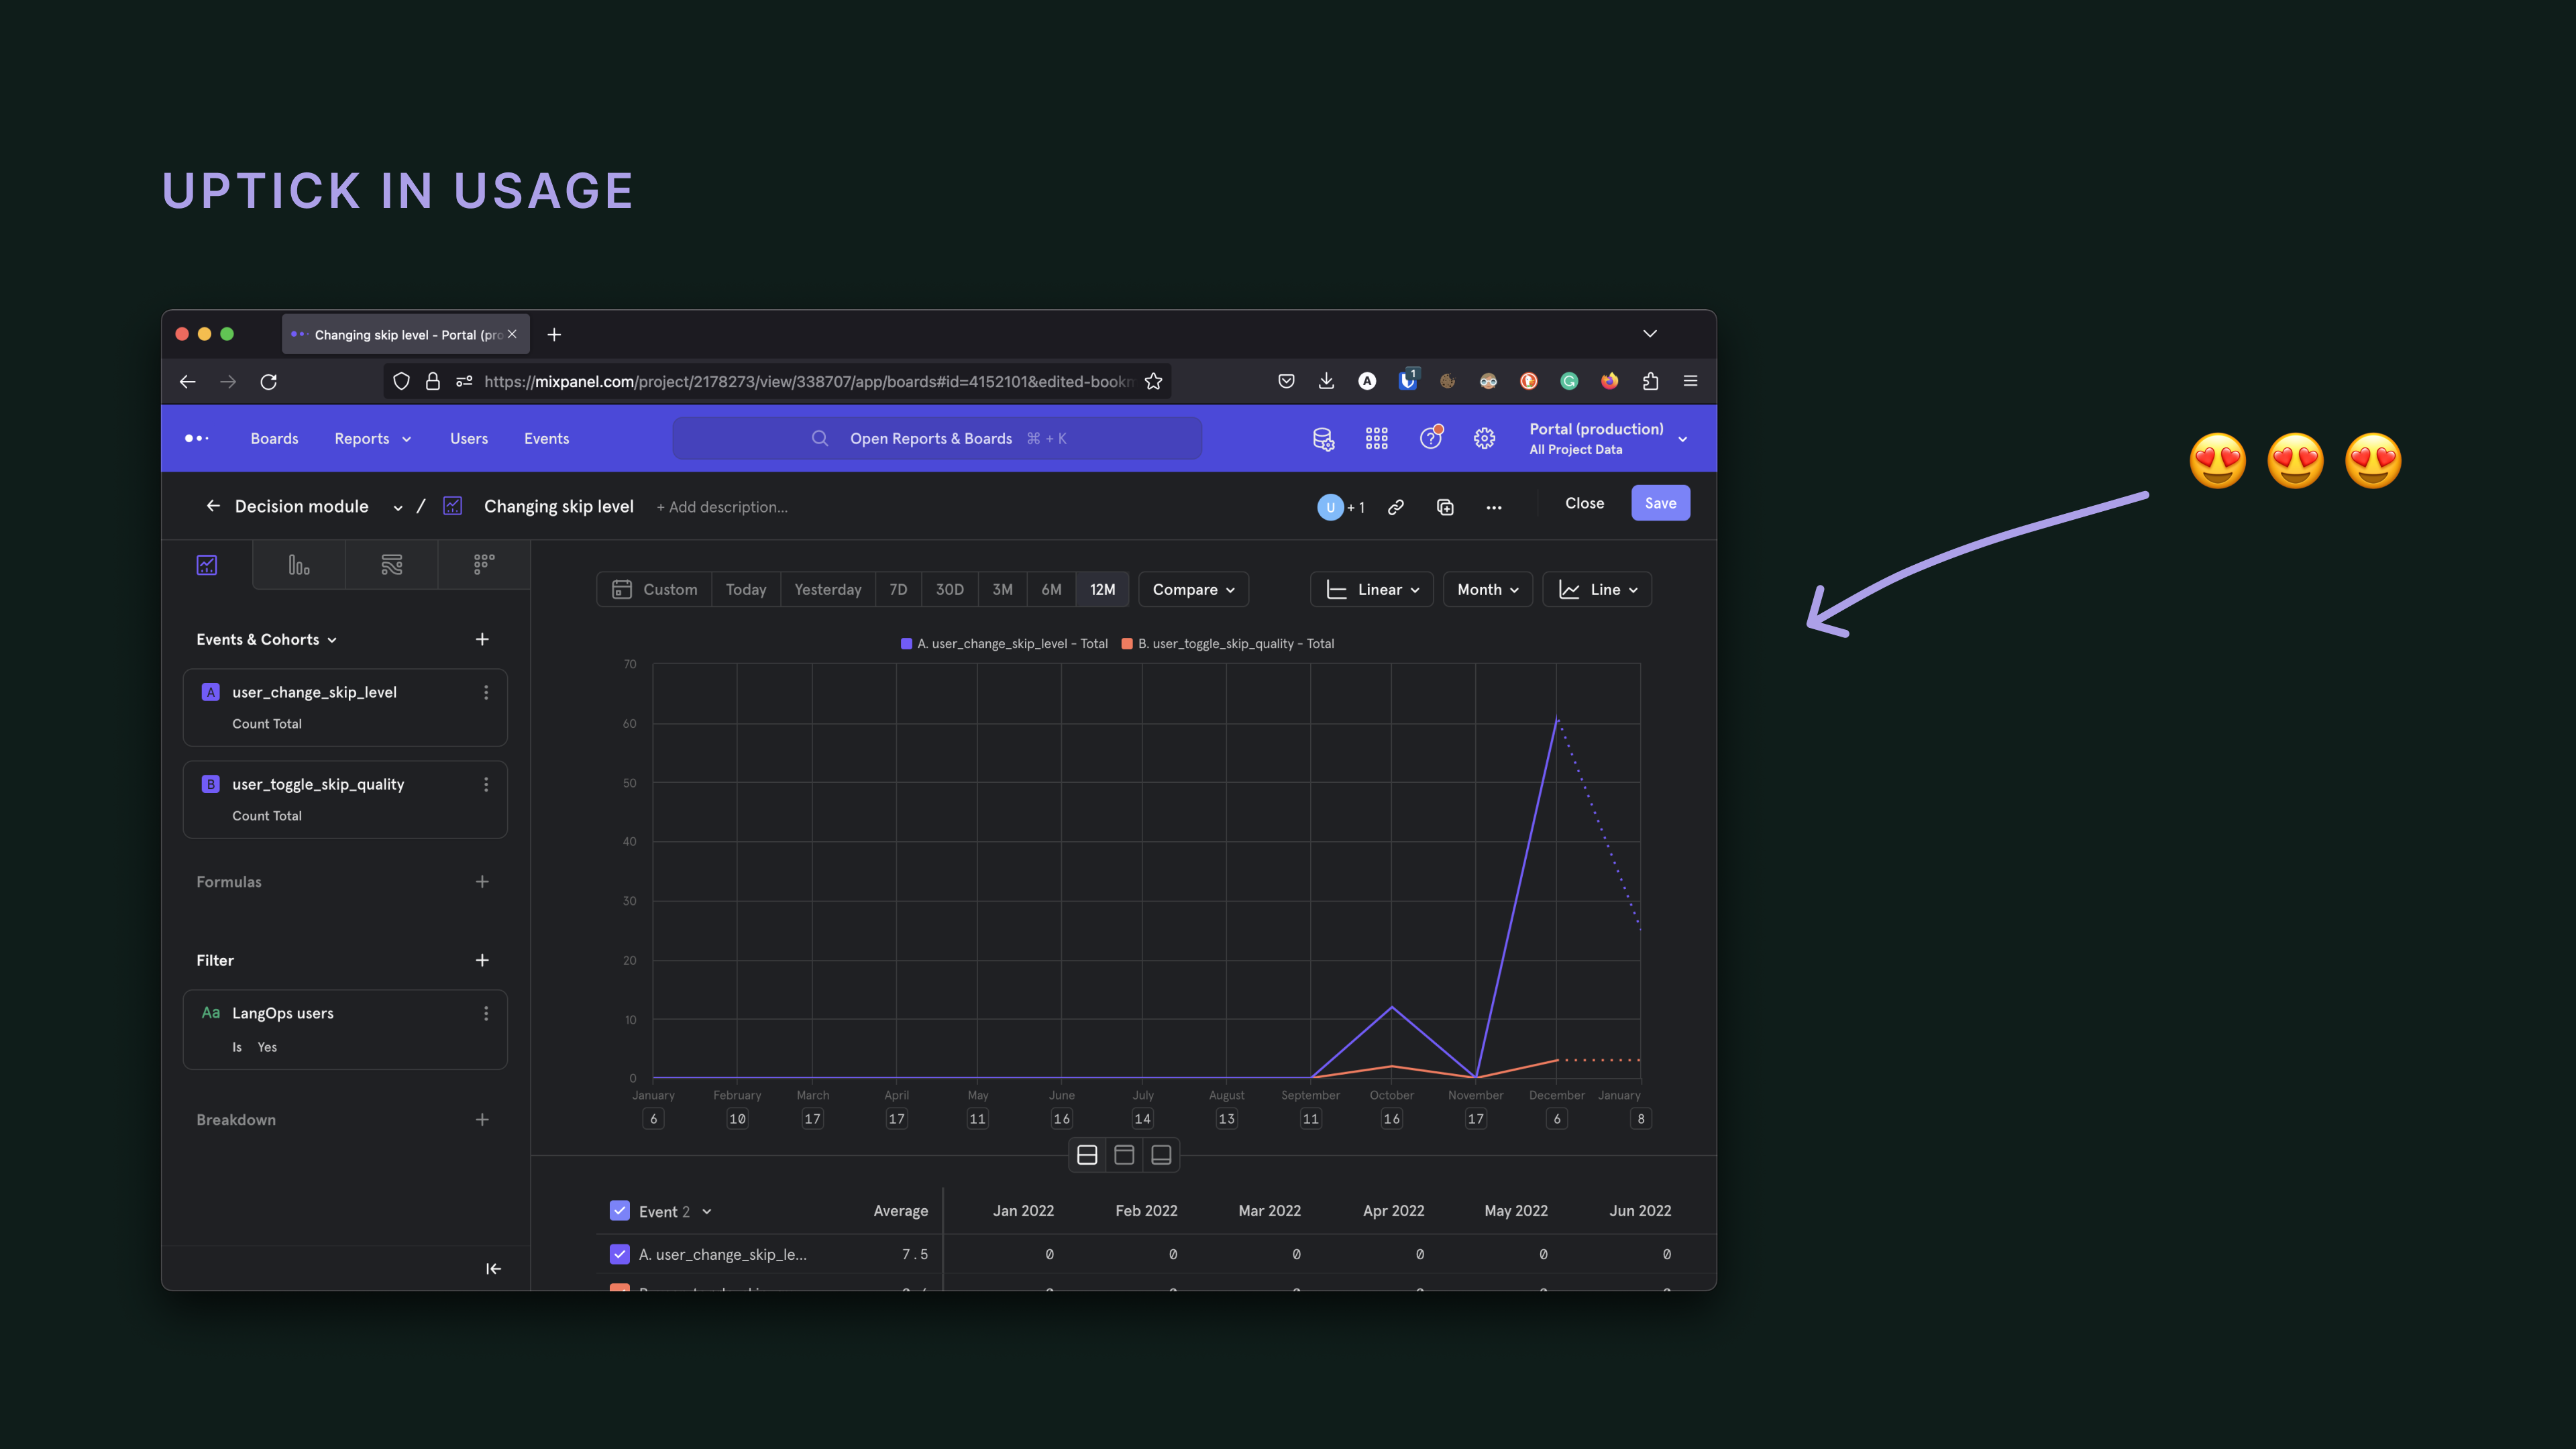
Task: Add a new formula
Action: coord(482,881)
